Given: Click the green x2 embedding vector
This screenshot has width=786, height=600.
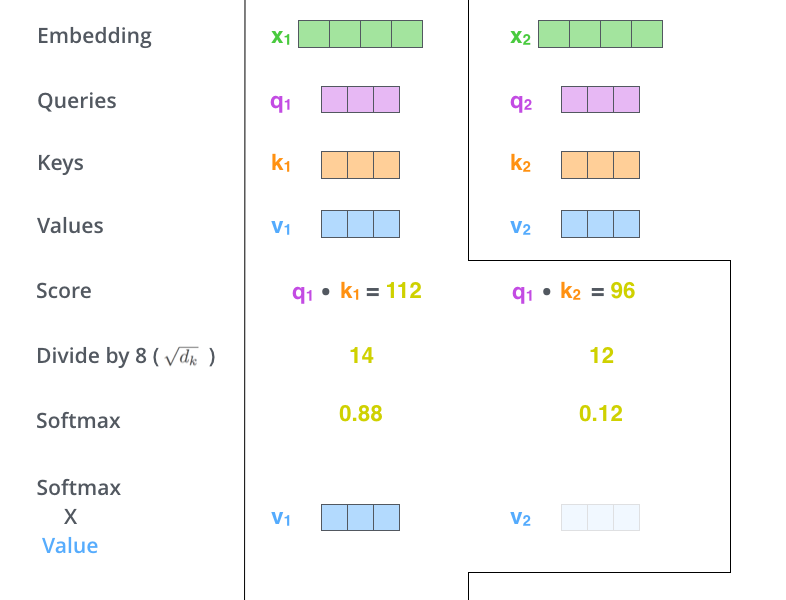Looking at the screenshot, I should coord(600,34).
